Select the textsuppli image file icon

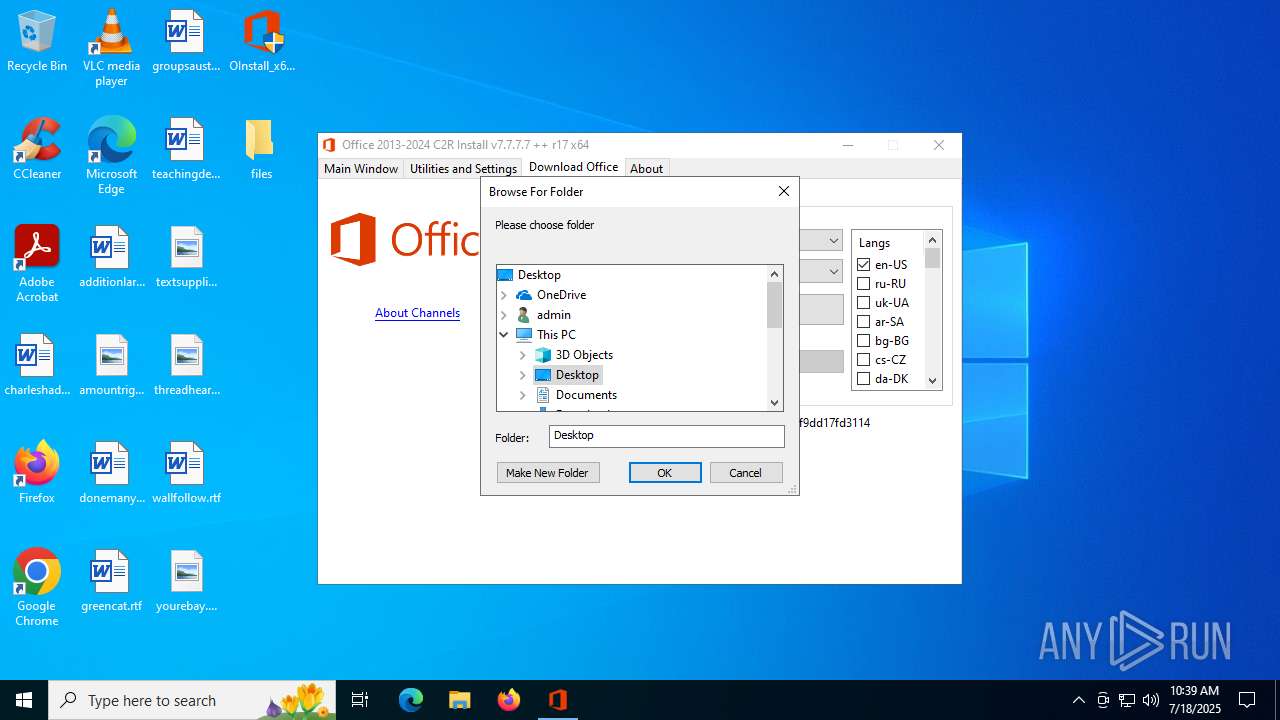pos(186,257)
